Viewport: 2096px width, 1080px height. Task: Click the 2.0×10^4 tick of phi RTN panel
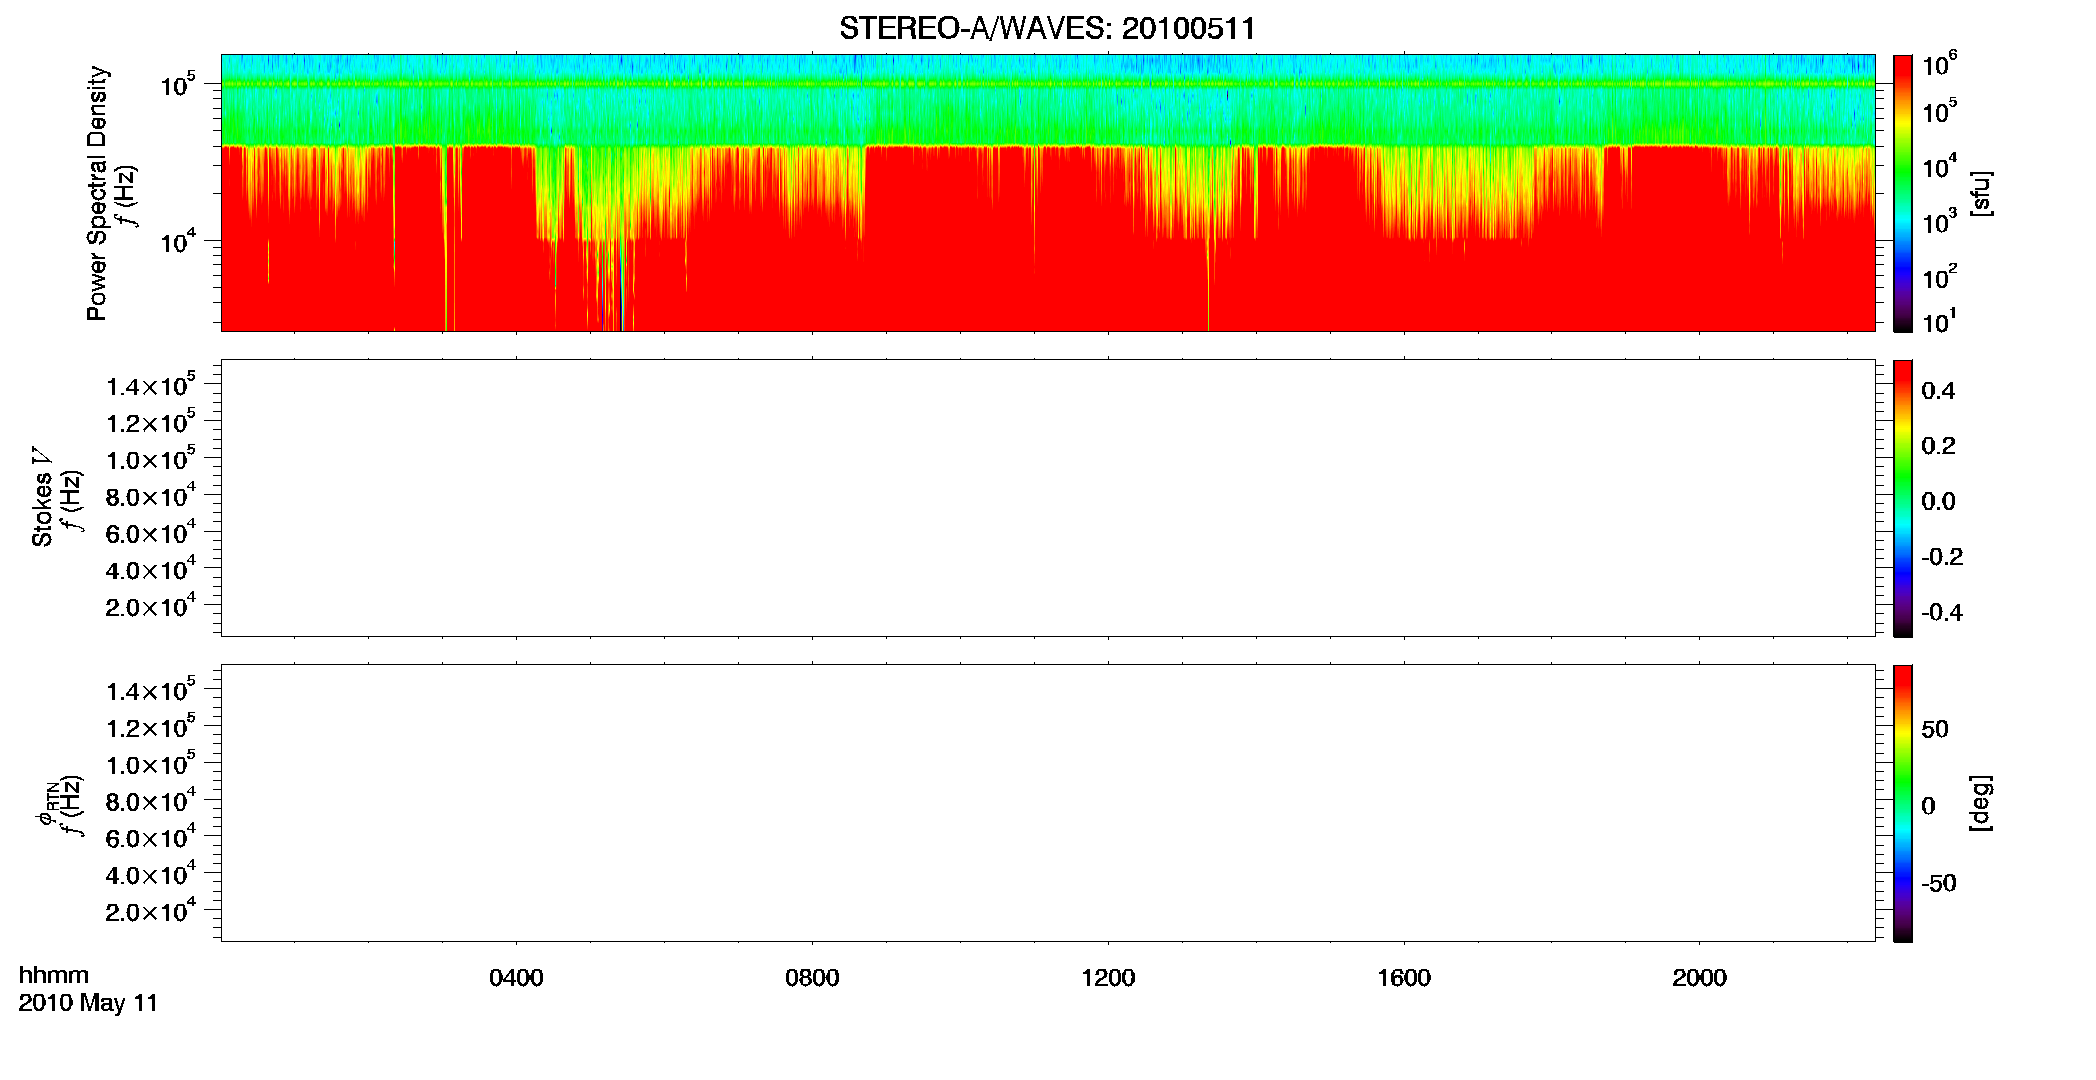pyautogui.click(x=151, y=910)
